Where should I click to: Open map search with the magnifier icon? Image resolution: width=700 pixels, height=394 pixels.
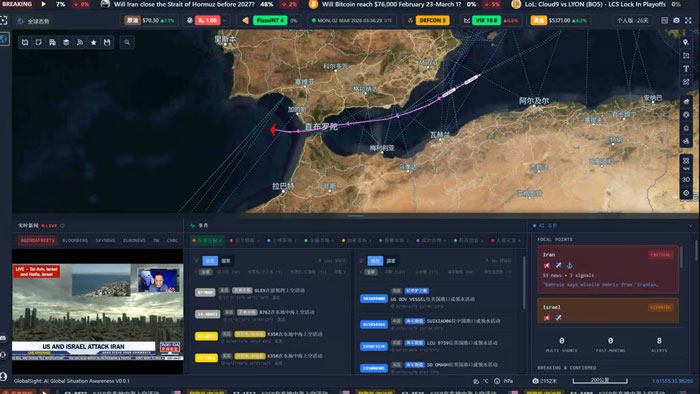click(x=127, y=42)
